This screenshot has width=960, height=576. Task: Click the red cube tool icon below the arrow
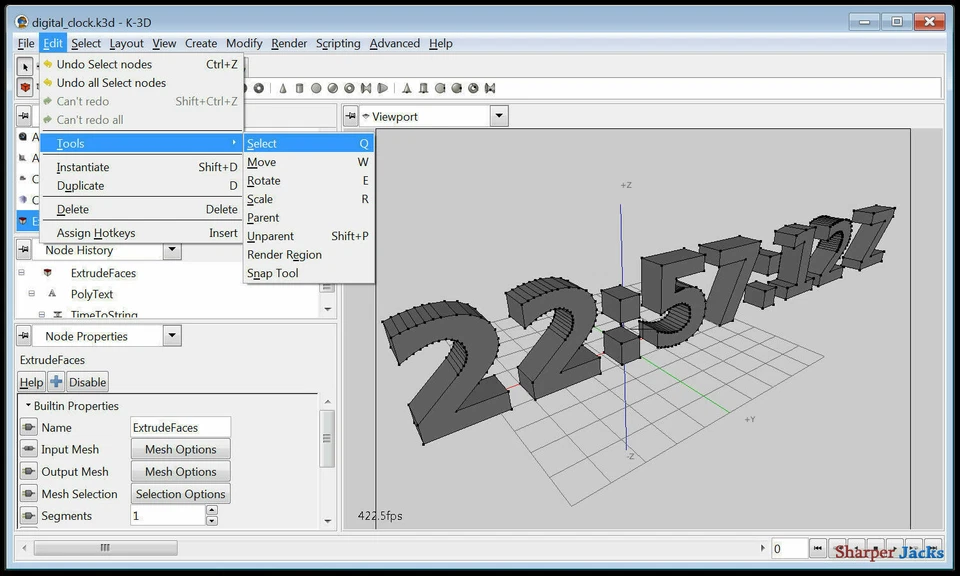[x=24, y=86]
